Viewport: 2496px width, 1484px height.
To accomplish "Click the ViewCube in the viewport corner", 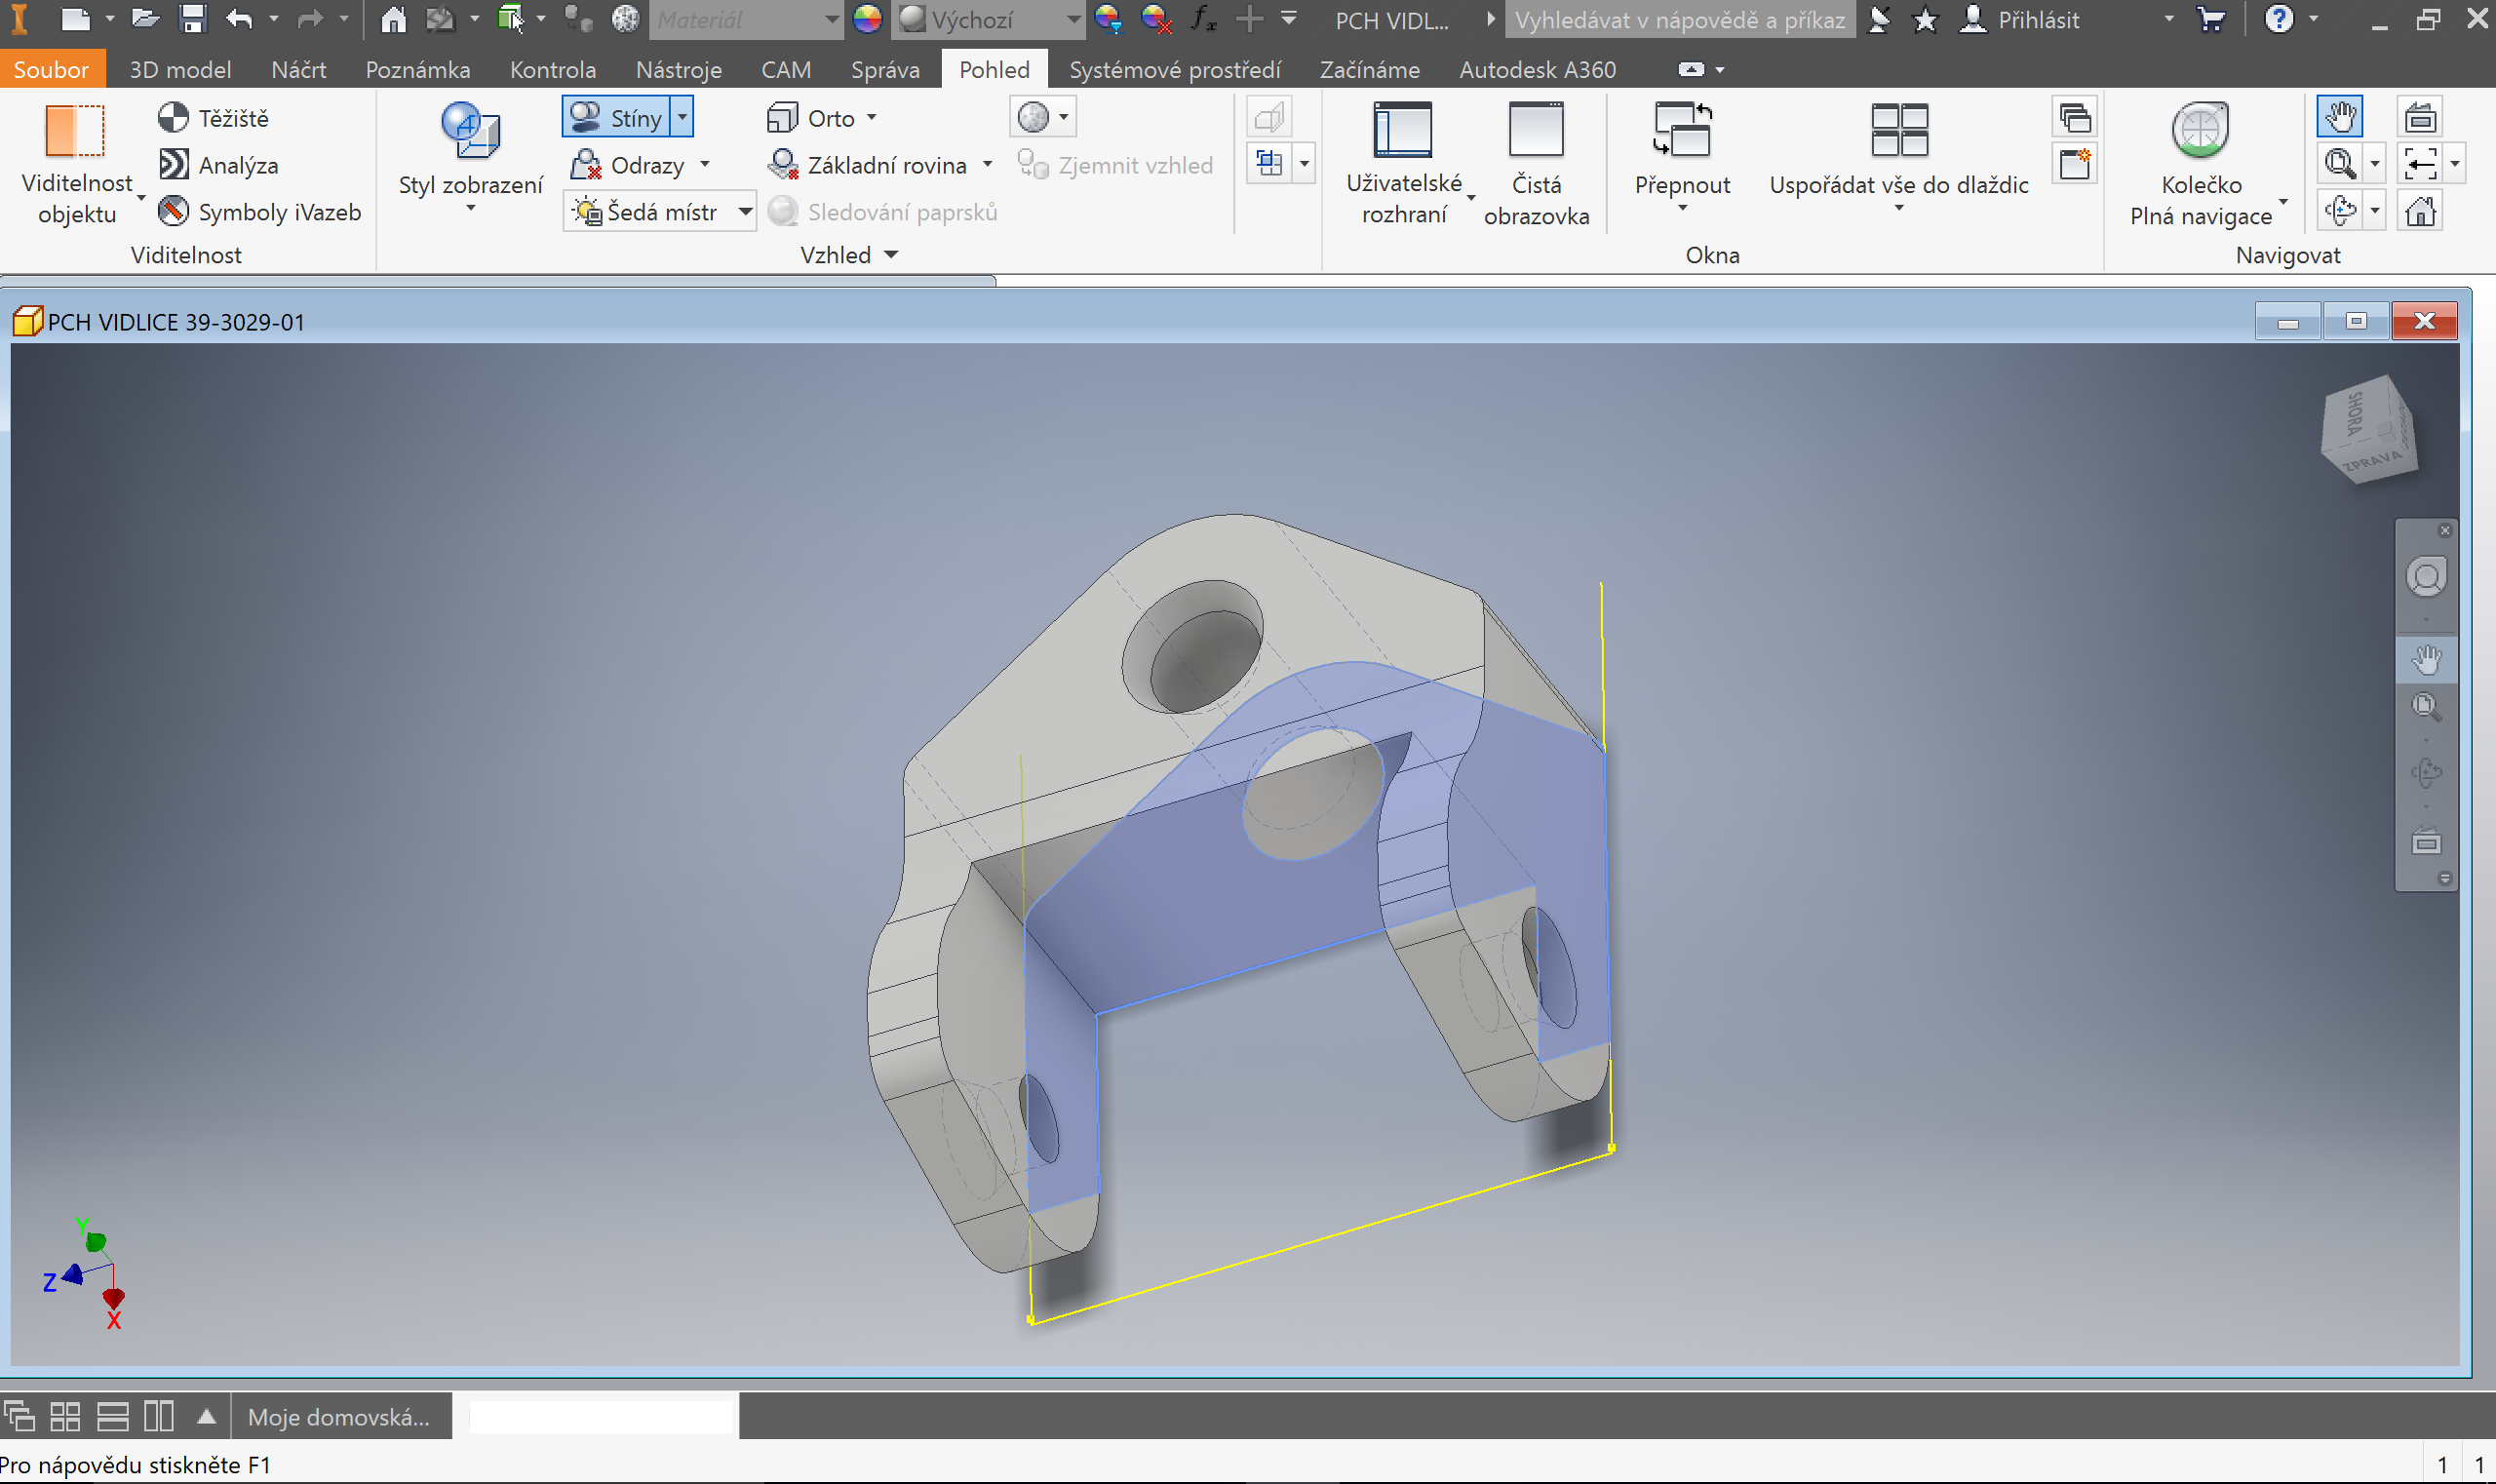I will [2368, 428].
